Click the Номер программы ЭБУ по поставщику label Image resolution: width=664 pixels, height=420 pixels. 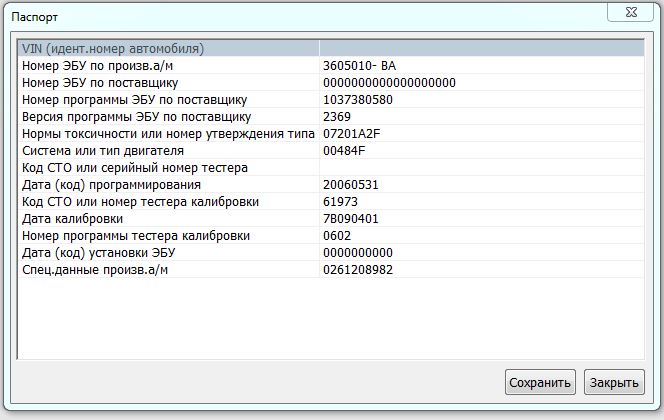[134, 100]
